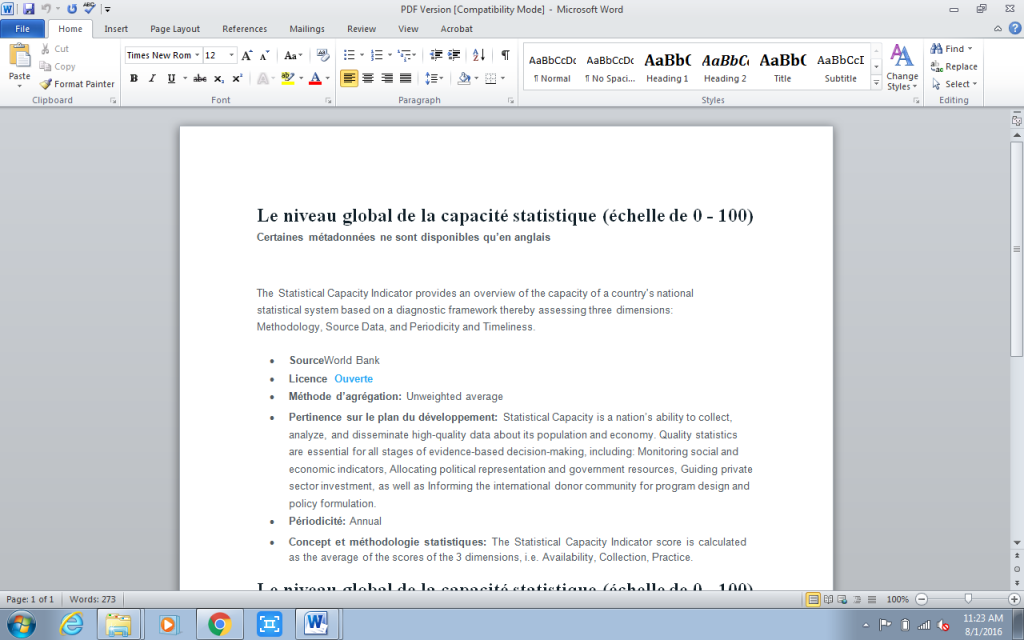This screenshot has height=640, width=1024.
Task: Clear formatting with the eraser icon
Action: click(323, 56)
